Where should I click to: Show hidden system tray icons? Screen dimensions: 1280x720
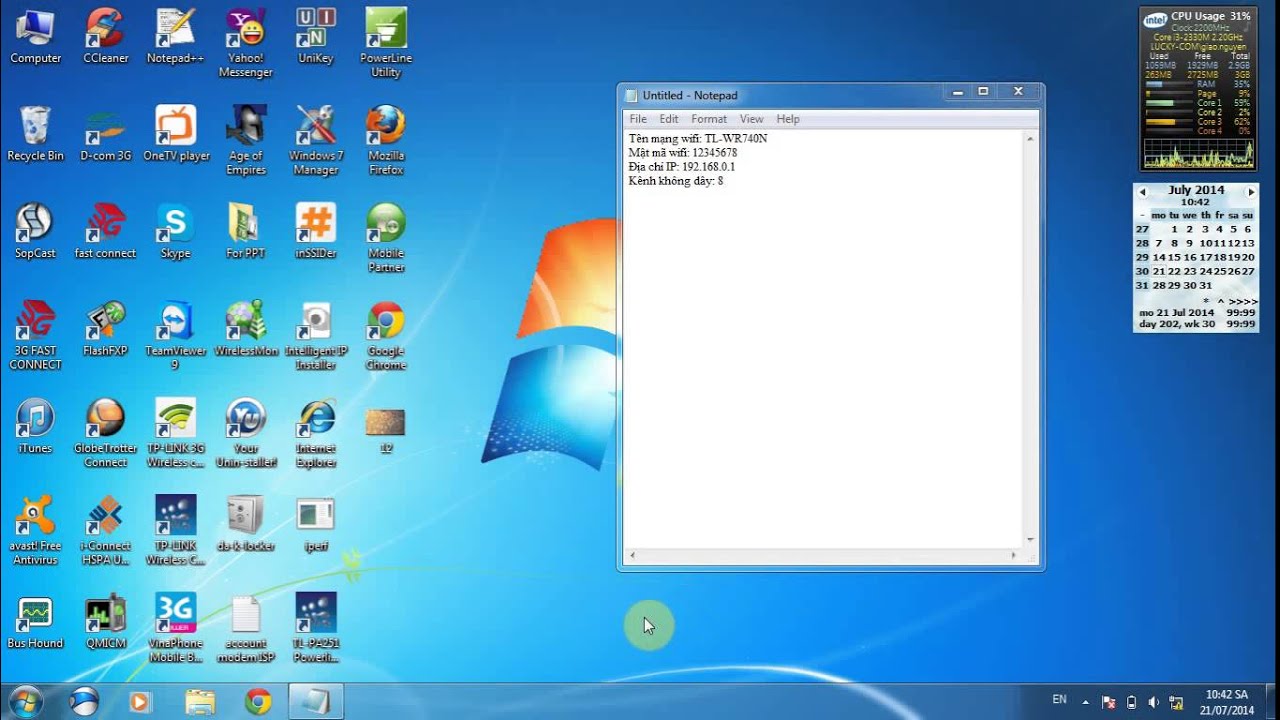point(1086,702)
